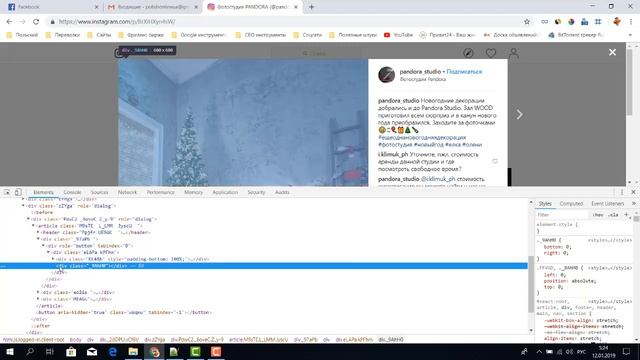Open File Explorer from the taskbar
Screen dimensions: 640x360
pos(133,351)
